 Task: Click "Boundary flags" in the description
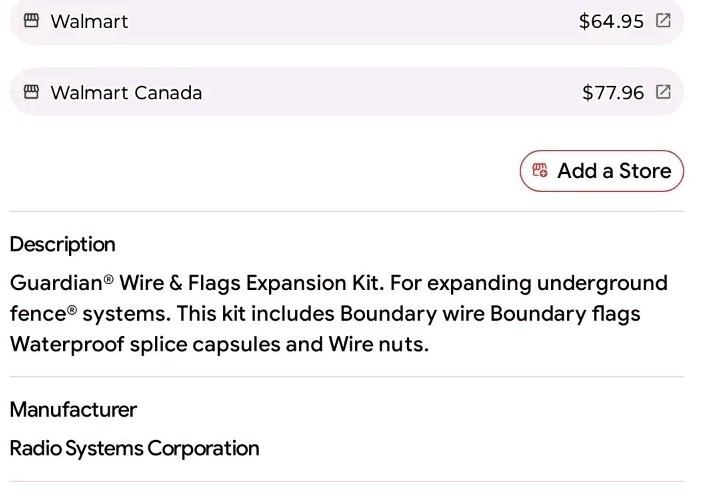coord(578,314)
